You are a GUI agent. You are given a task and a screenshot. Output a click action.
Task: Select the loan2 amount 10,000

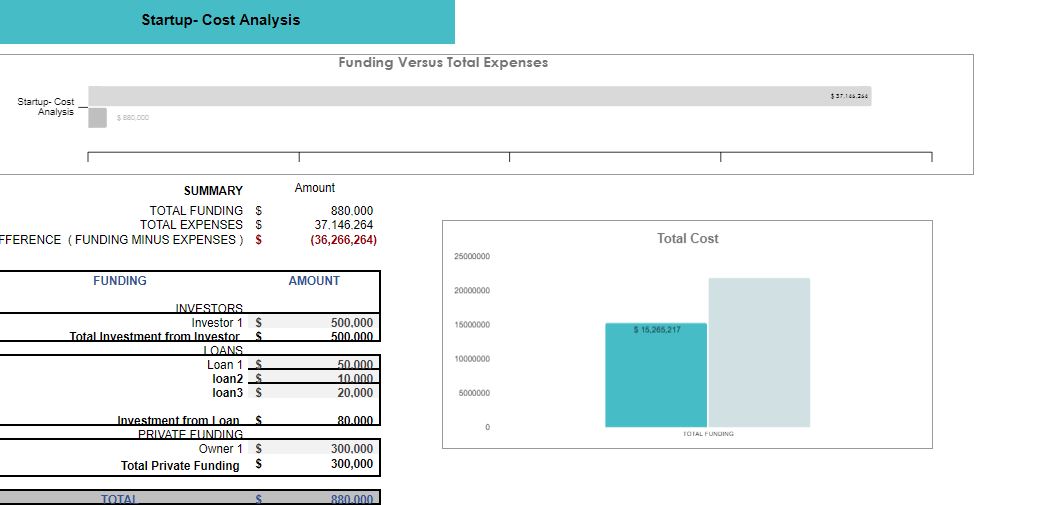(x=355, y=379)
